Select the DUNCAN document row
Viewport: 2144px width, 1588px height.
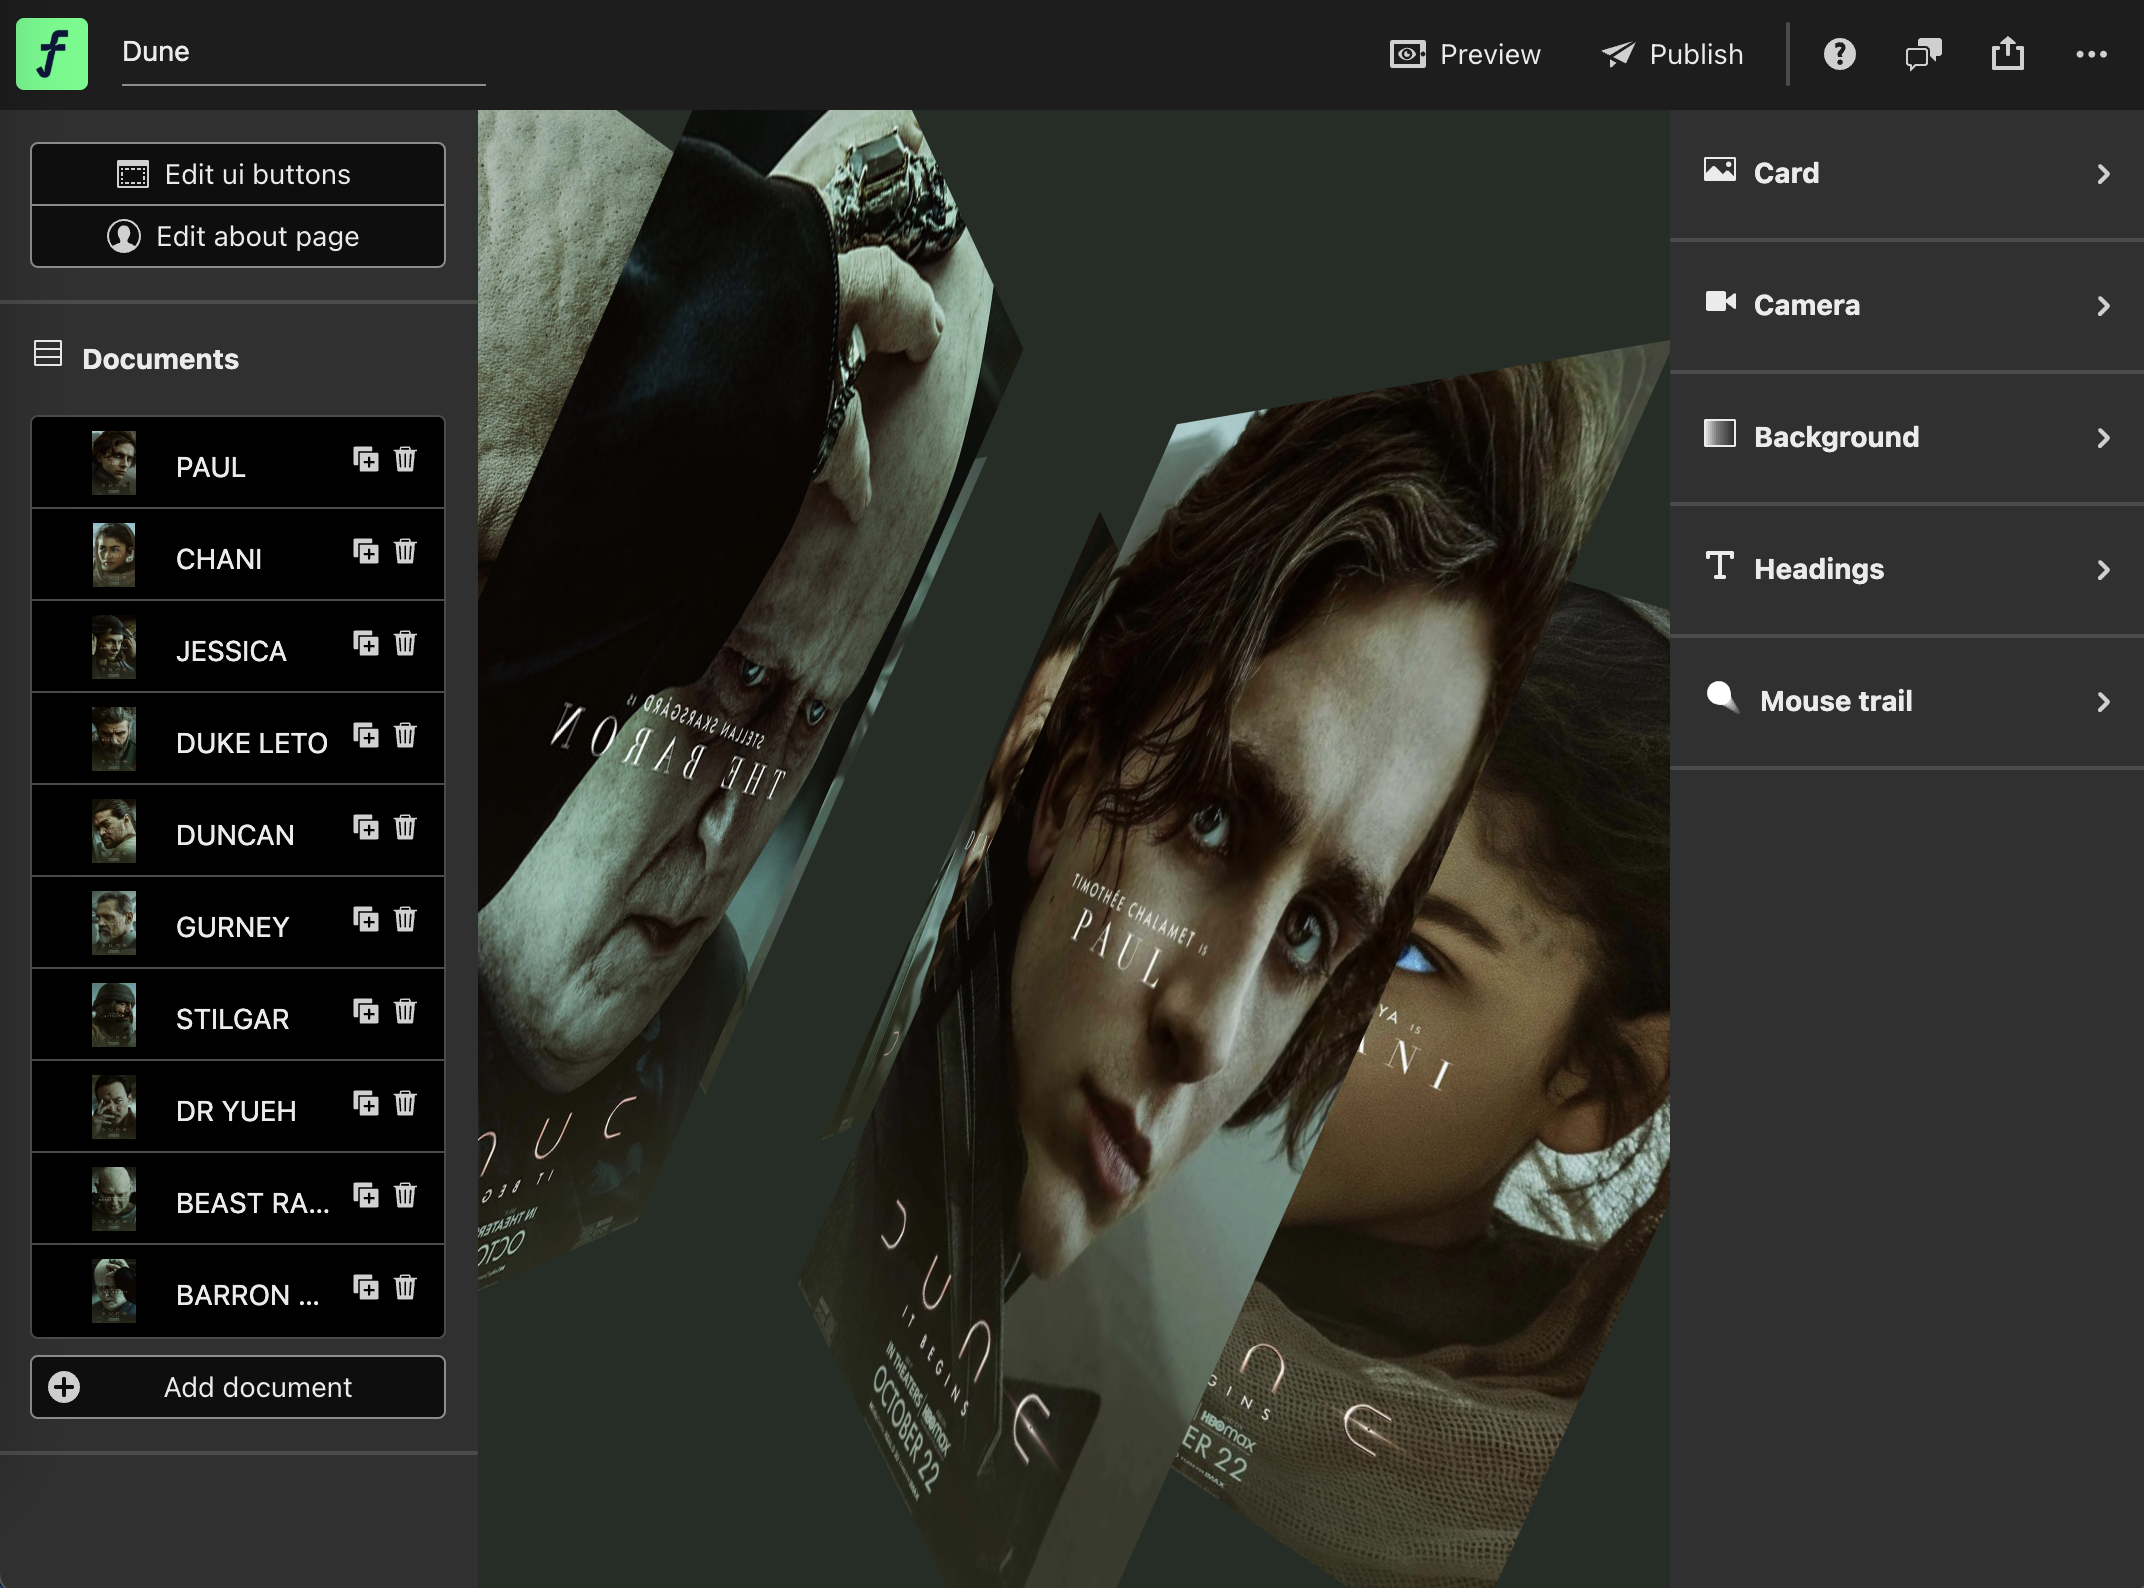click(238, 831)
